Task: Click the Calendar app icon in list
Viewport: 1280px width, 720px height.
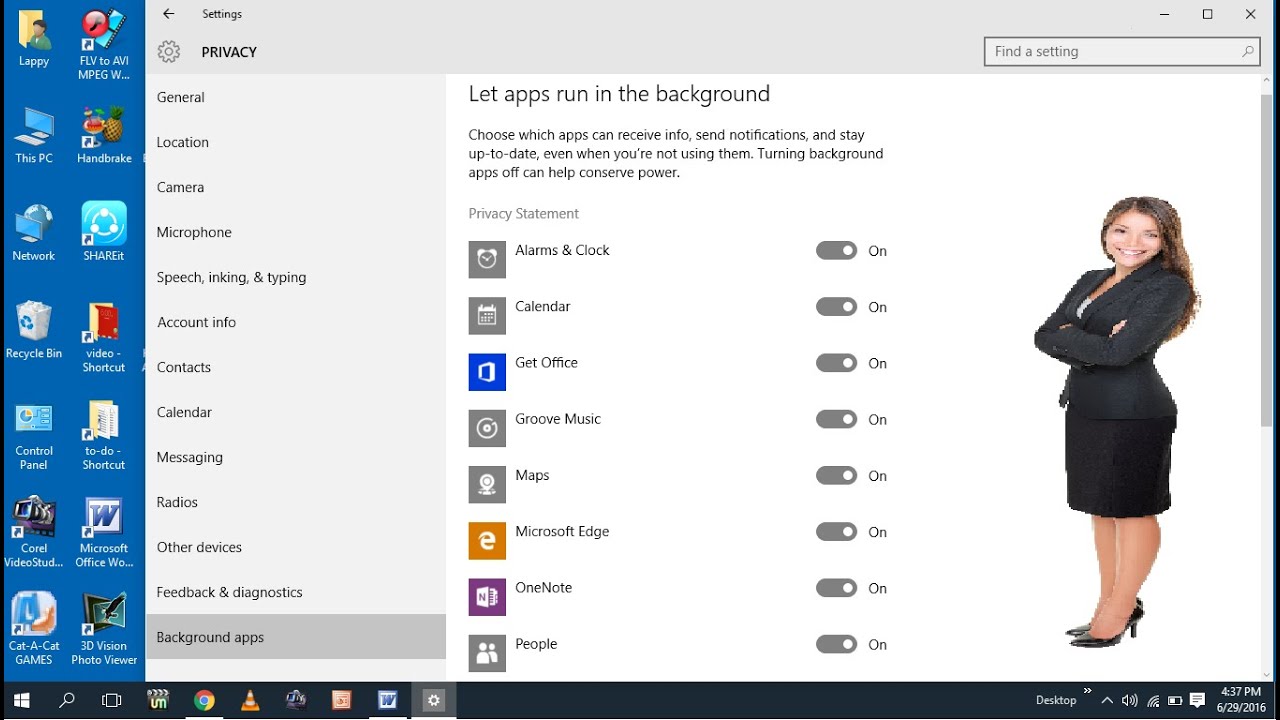Action: click(x=487, y=315)
